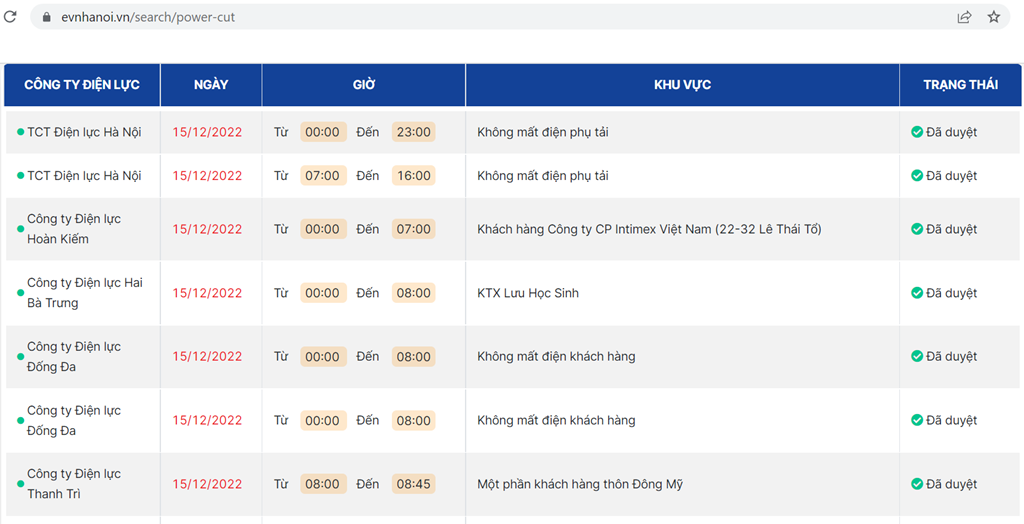
Task: Click the green check icon in the KTX Lưu Học Sinh row
Action: point(916,293)
